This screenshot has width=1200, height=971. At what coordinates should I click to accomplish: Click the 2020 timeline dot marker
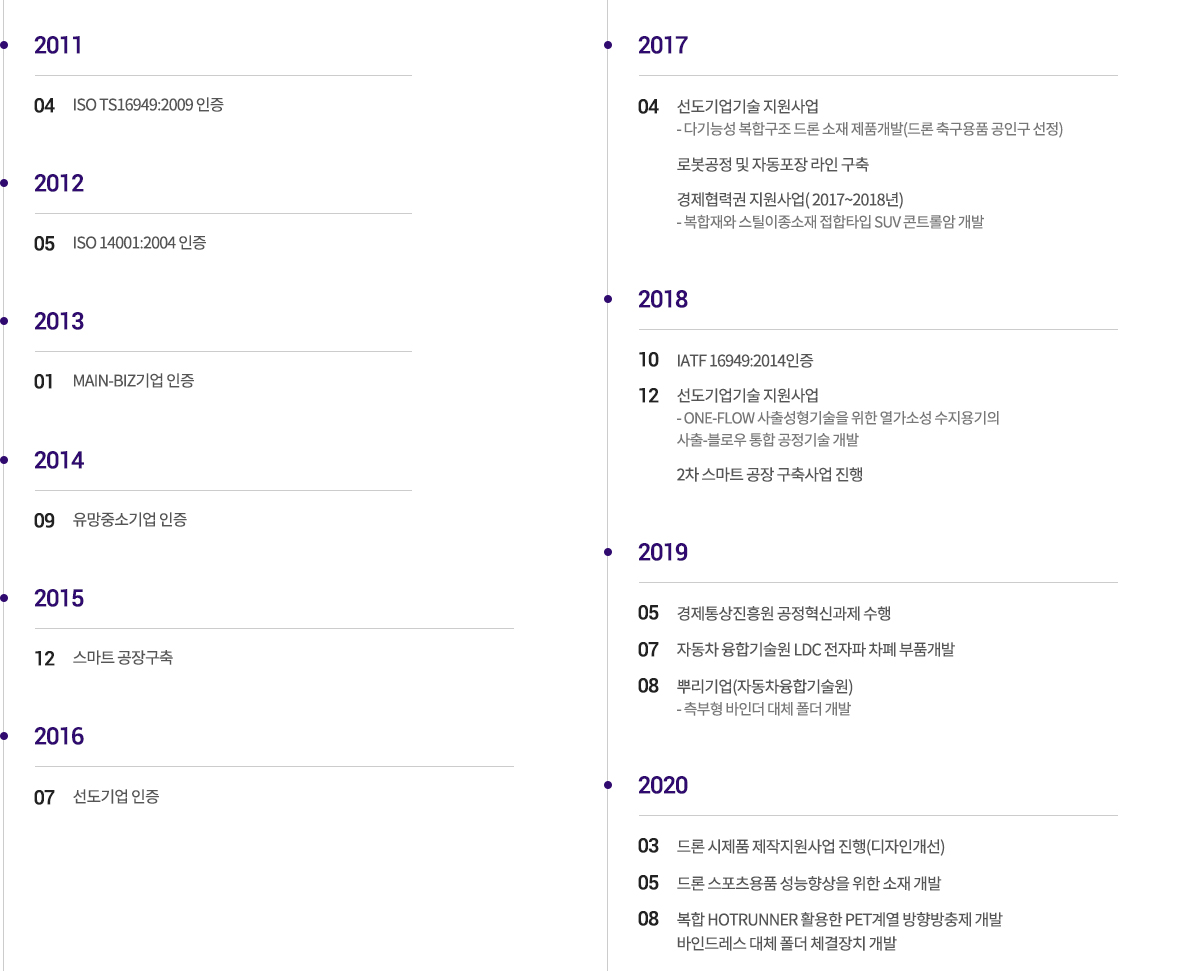pos(607,785)
